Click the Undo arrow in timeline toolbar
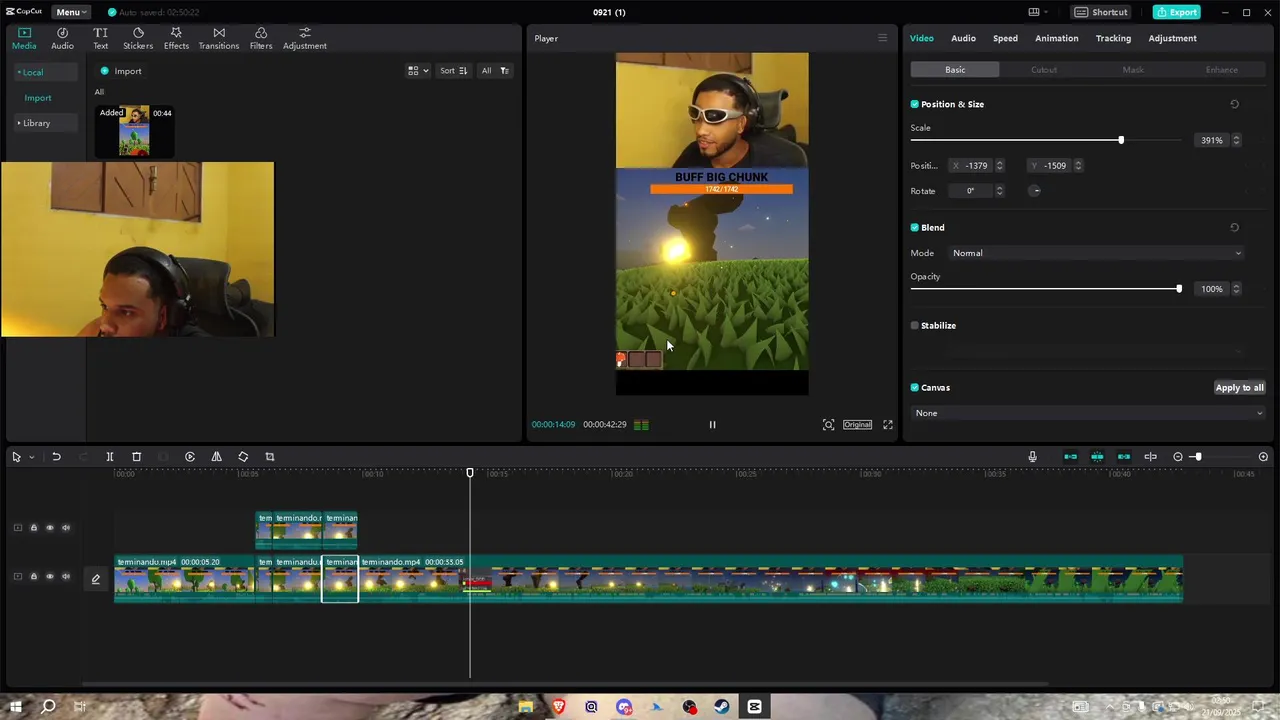The width and height of the screenshot is (1280, 720). (x=56, y=457)
